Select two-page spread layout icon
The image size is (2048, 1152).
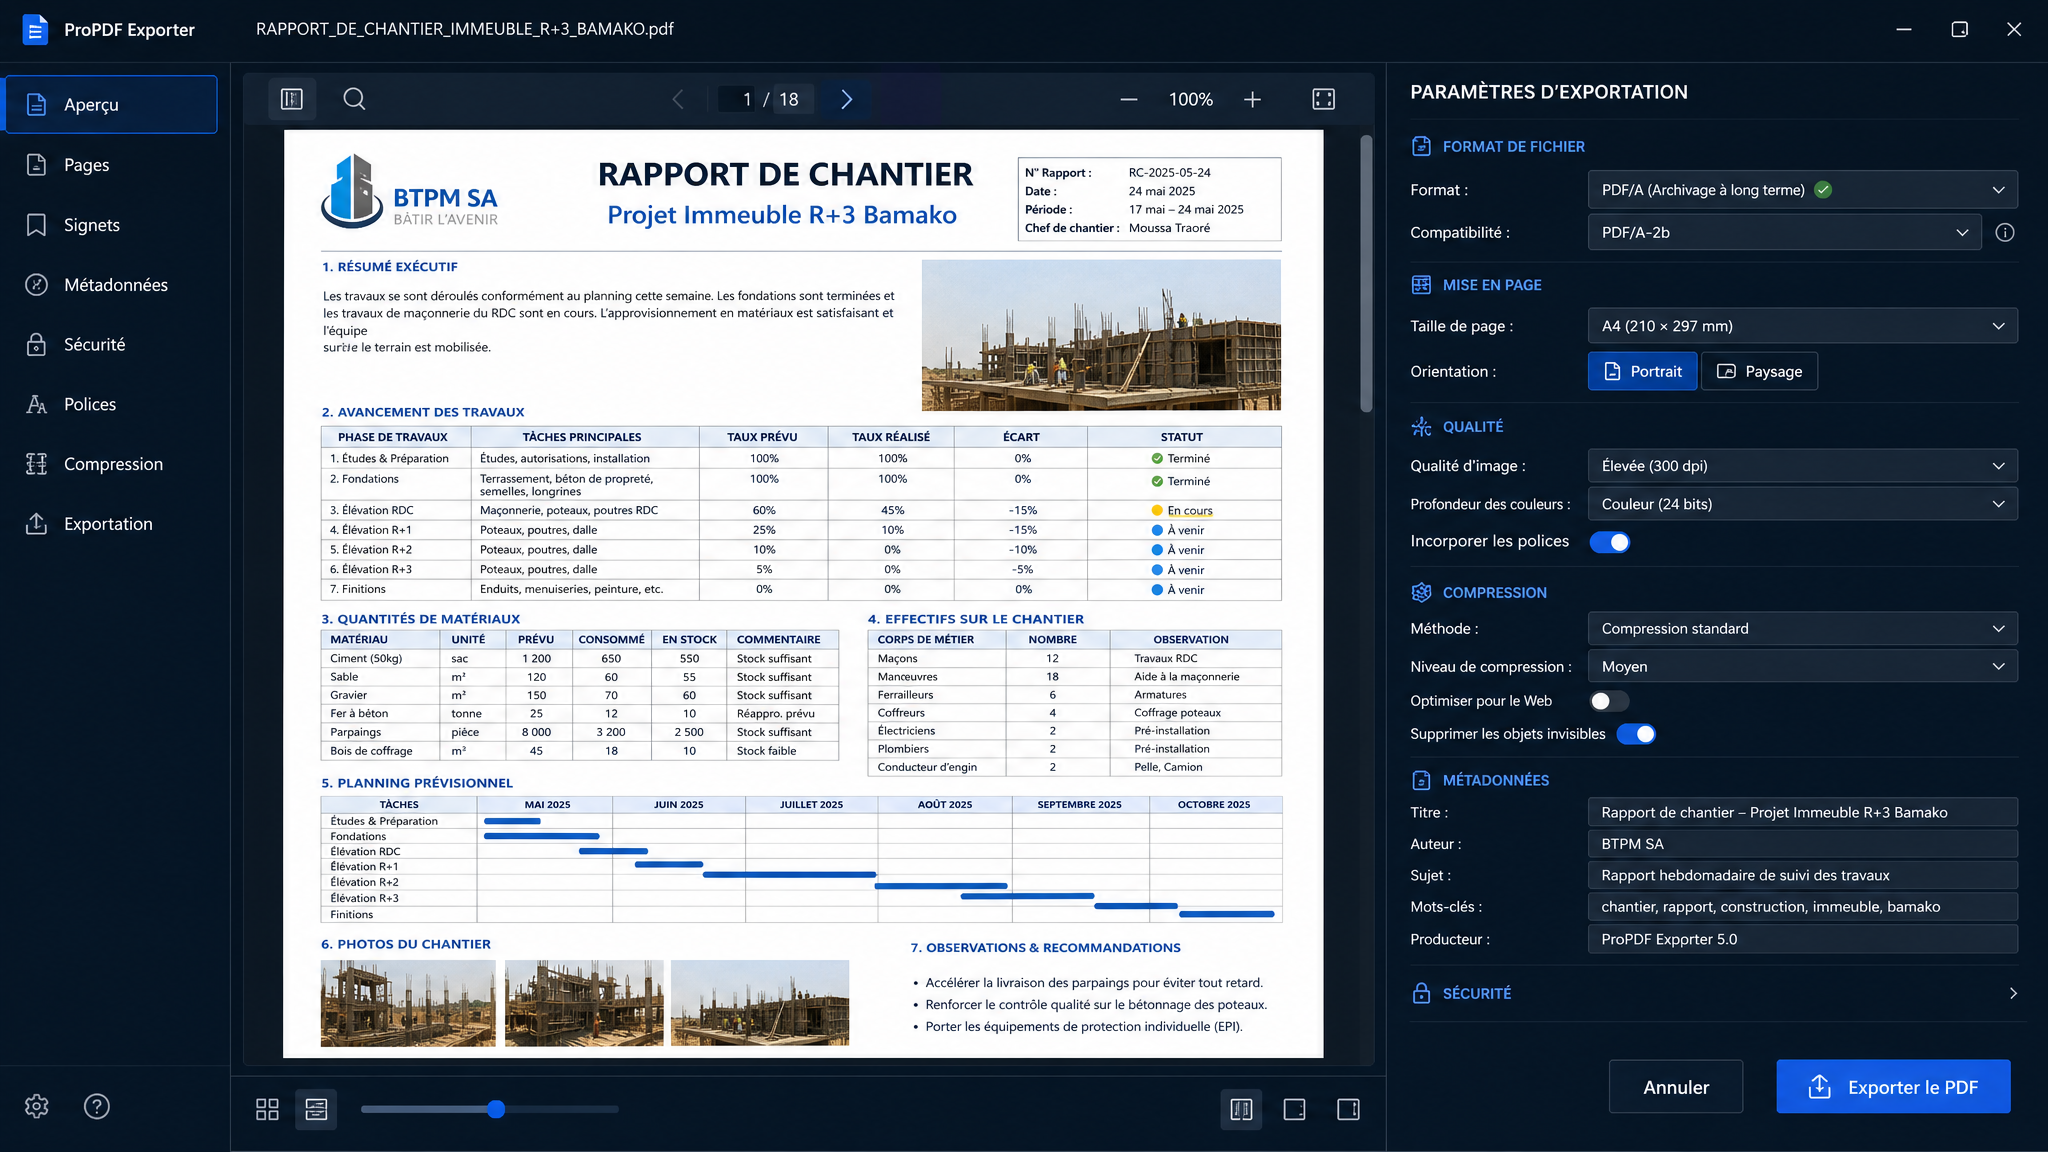(1241, 1109)
